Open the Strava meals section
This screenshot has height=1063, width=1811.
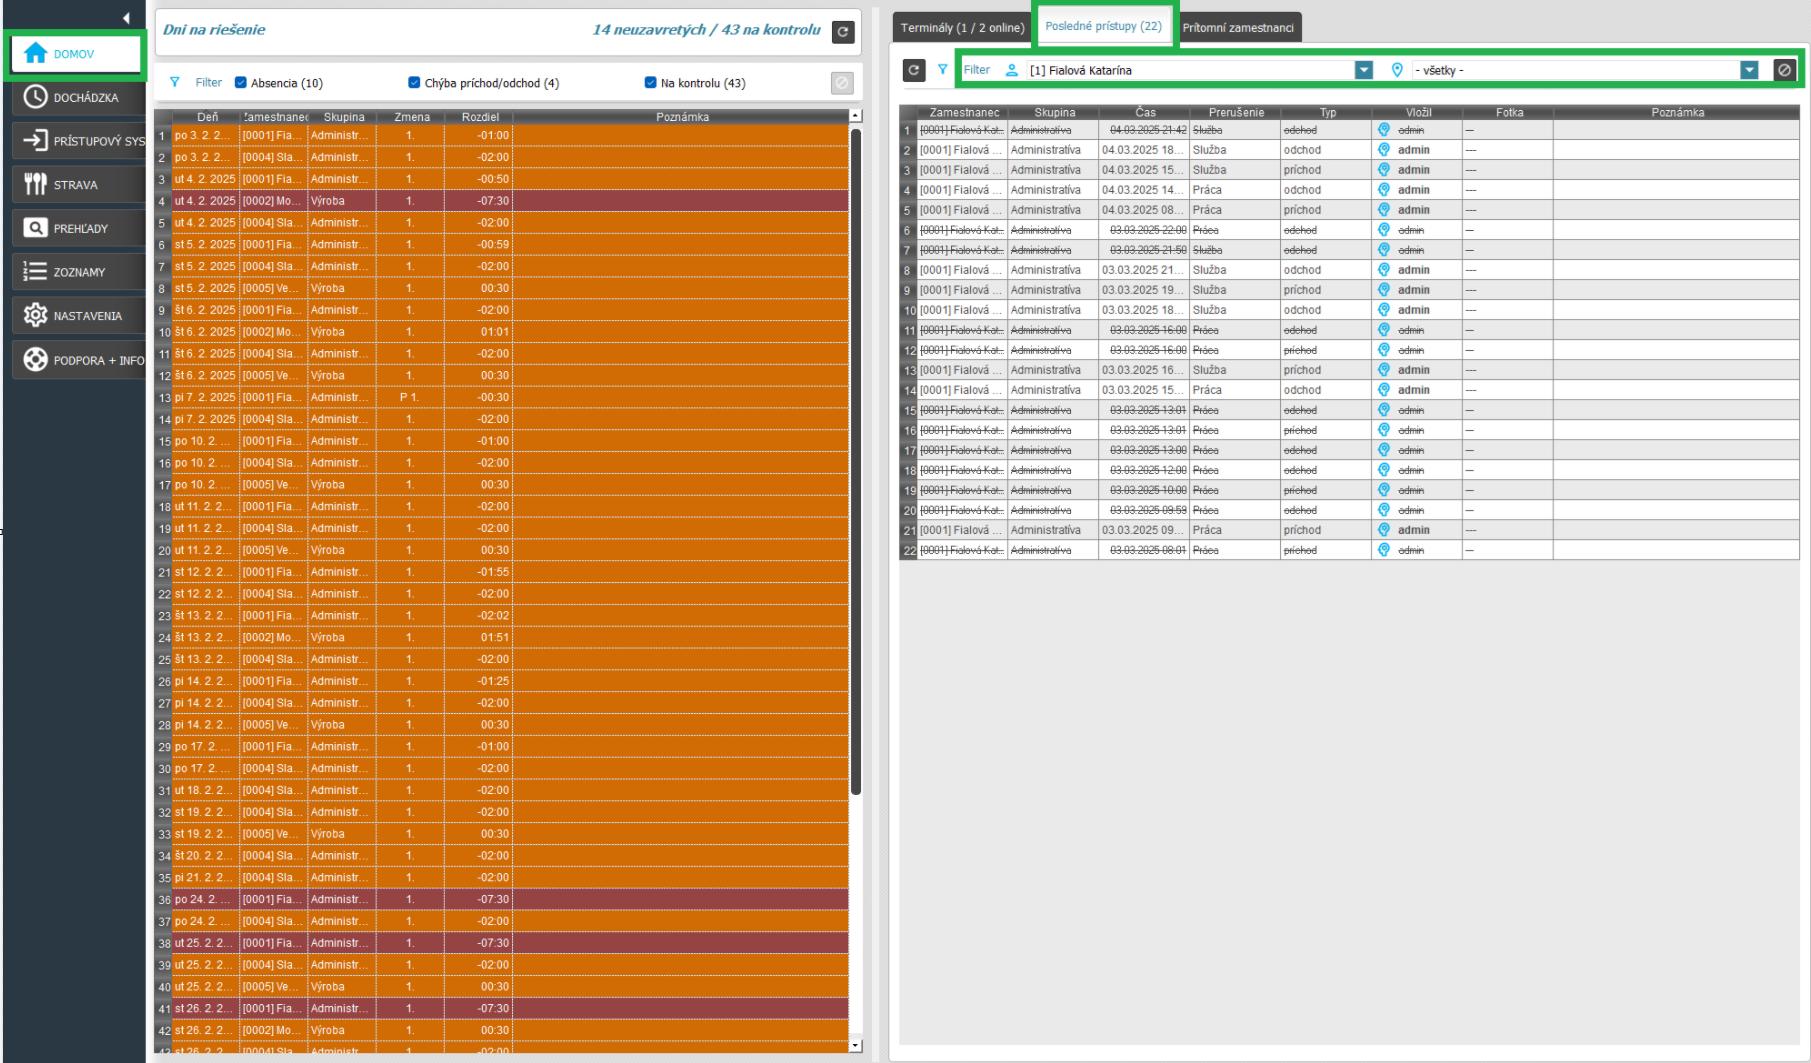[x=78, y=185]
